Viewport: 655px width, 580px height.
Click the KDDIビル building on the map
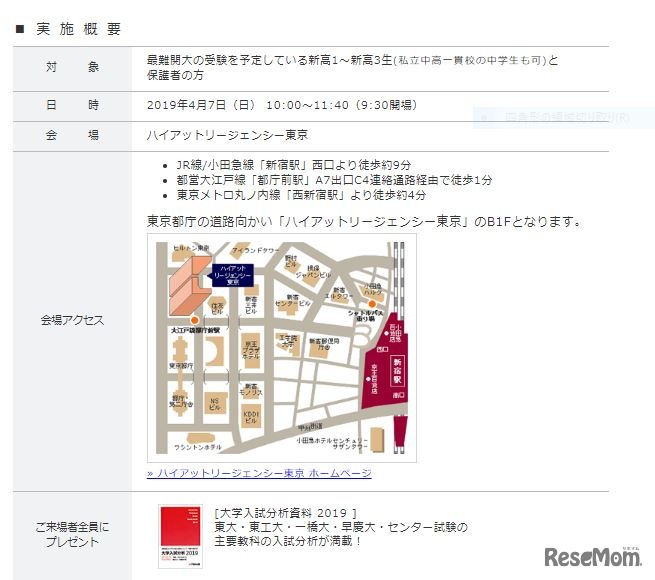click(251, 416)
